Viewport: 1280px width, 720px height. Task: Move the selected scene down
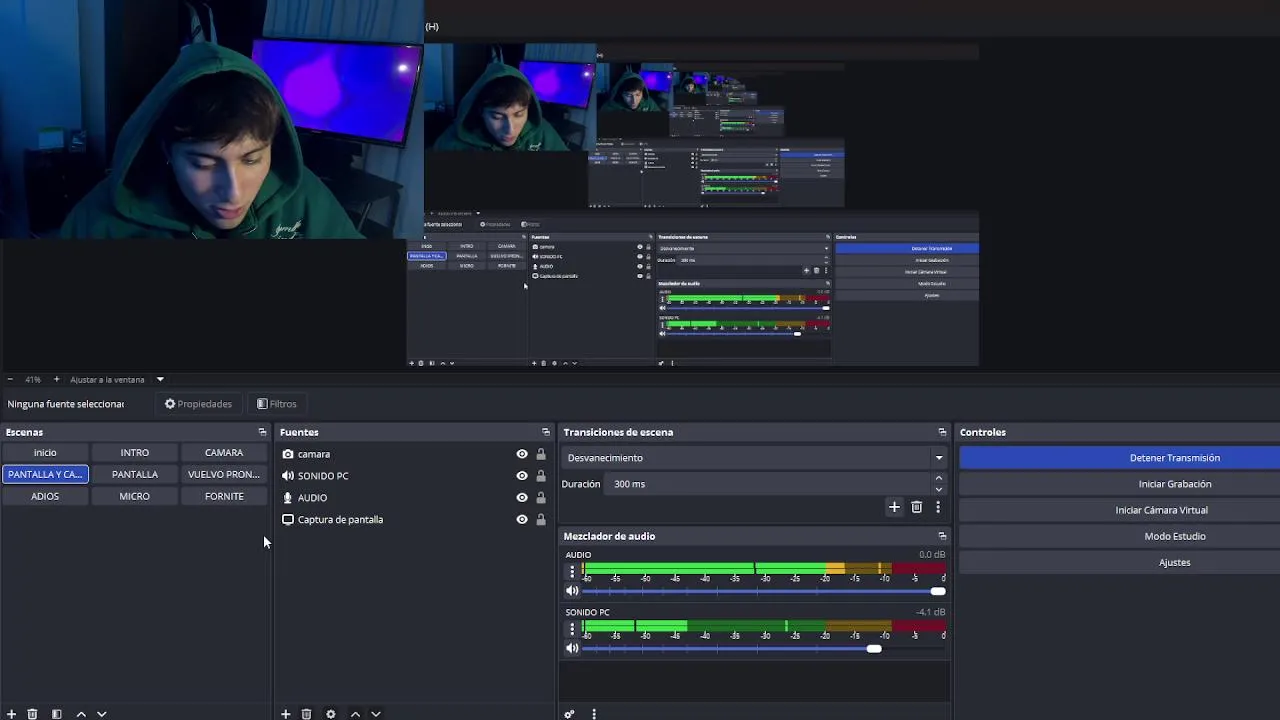[101, 714]
